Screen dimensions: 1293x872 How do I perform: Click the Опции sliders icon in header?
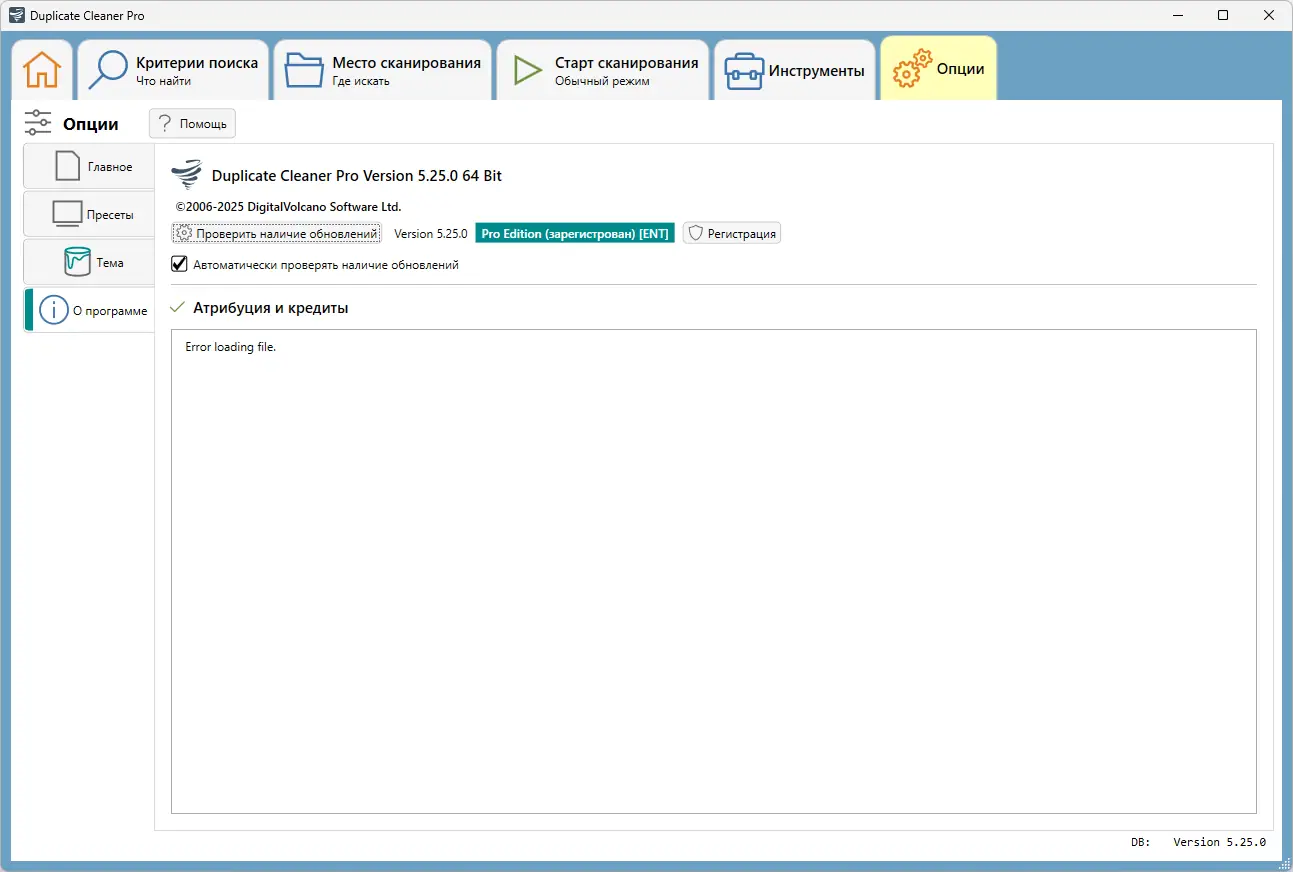click(38, 123)
